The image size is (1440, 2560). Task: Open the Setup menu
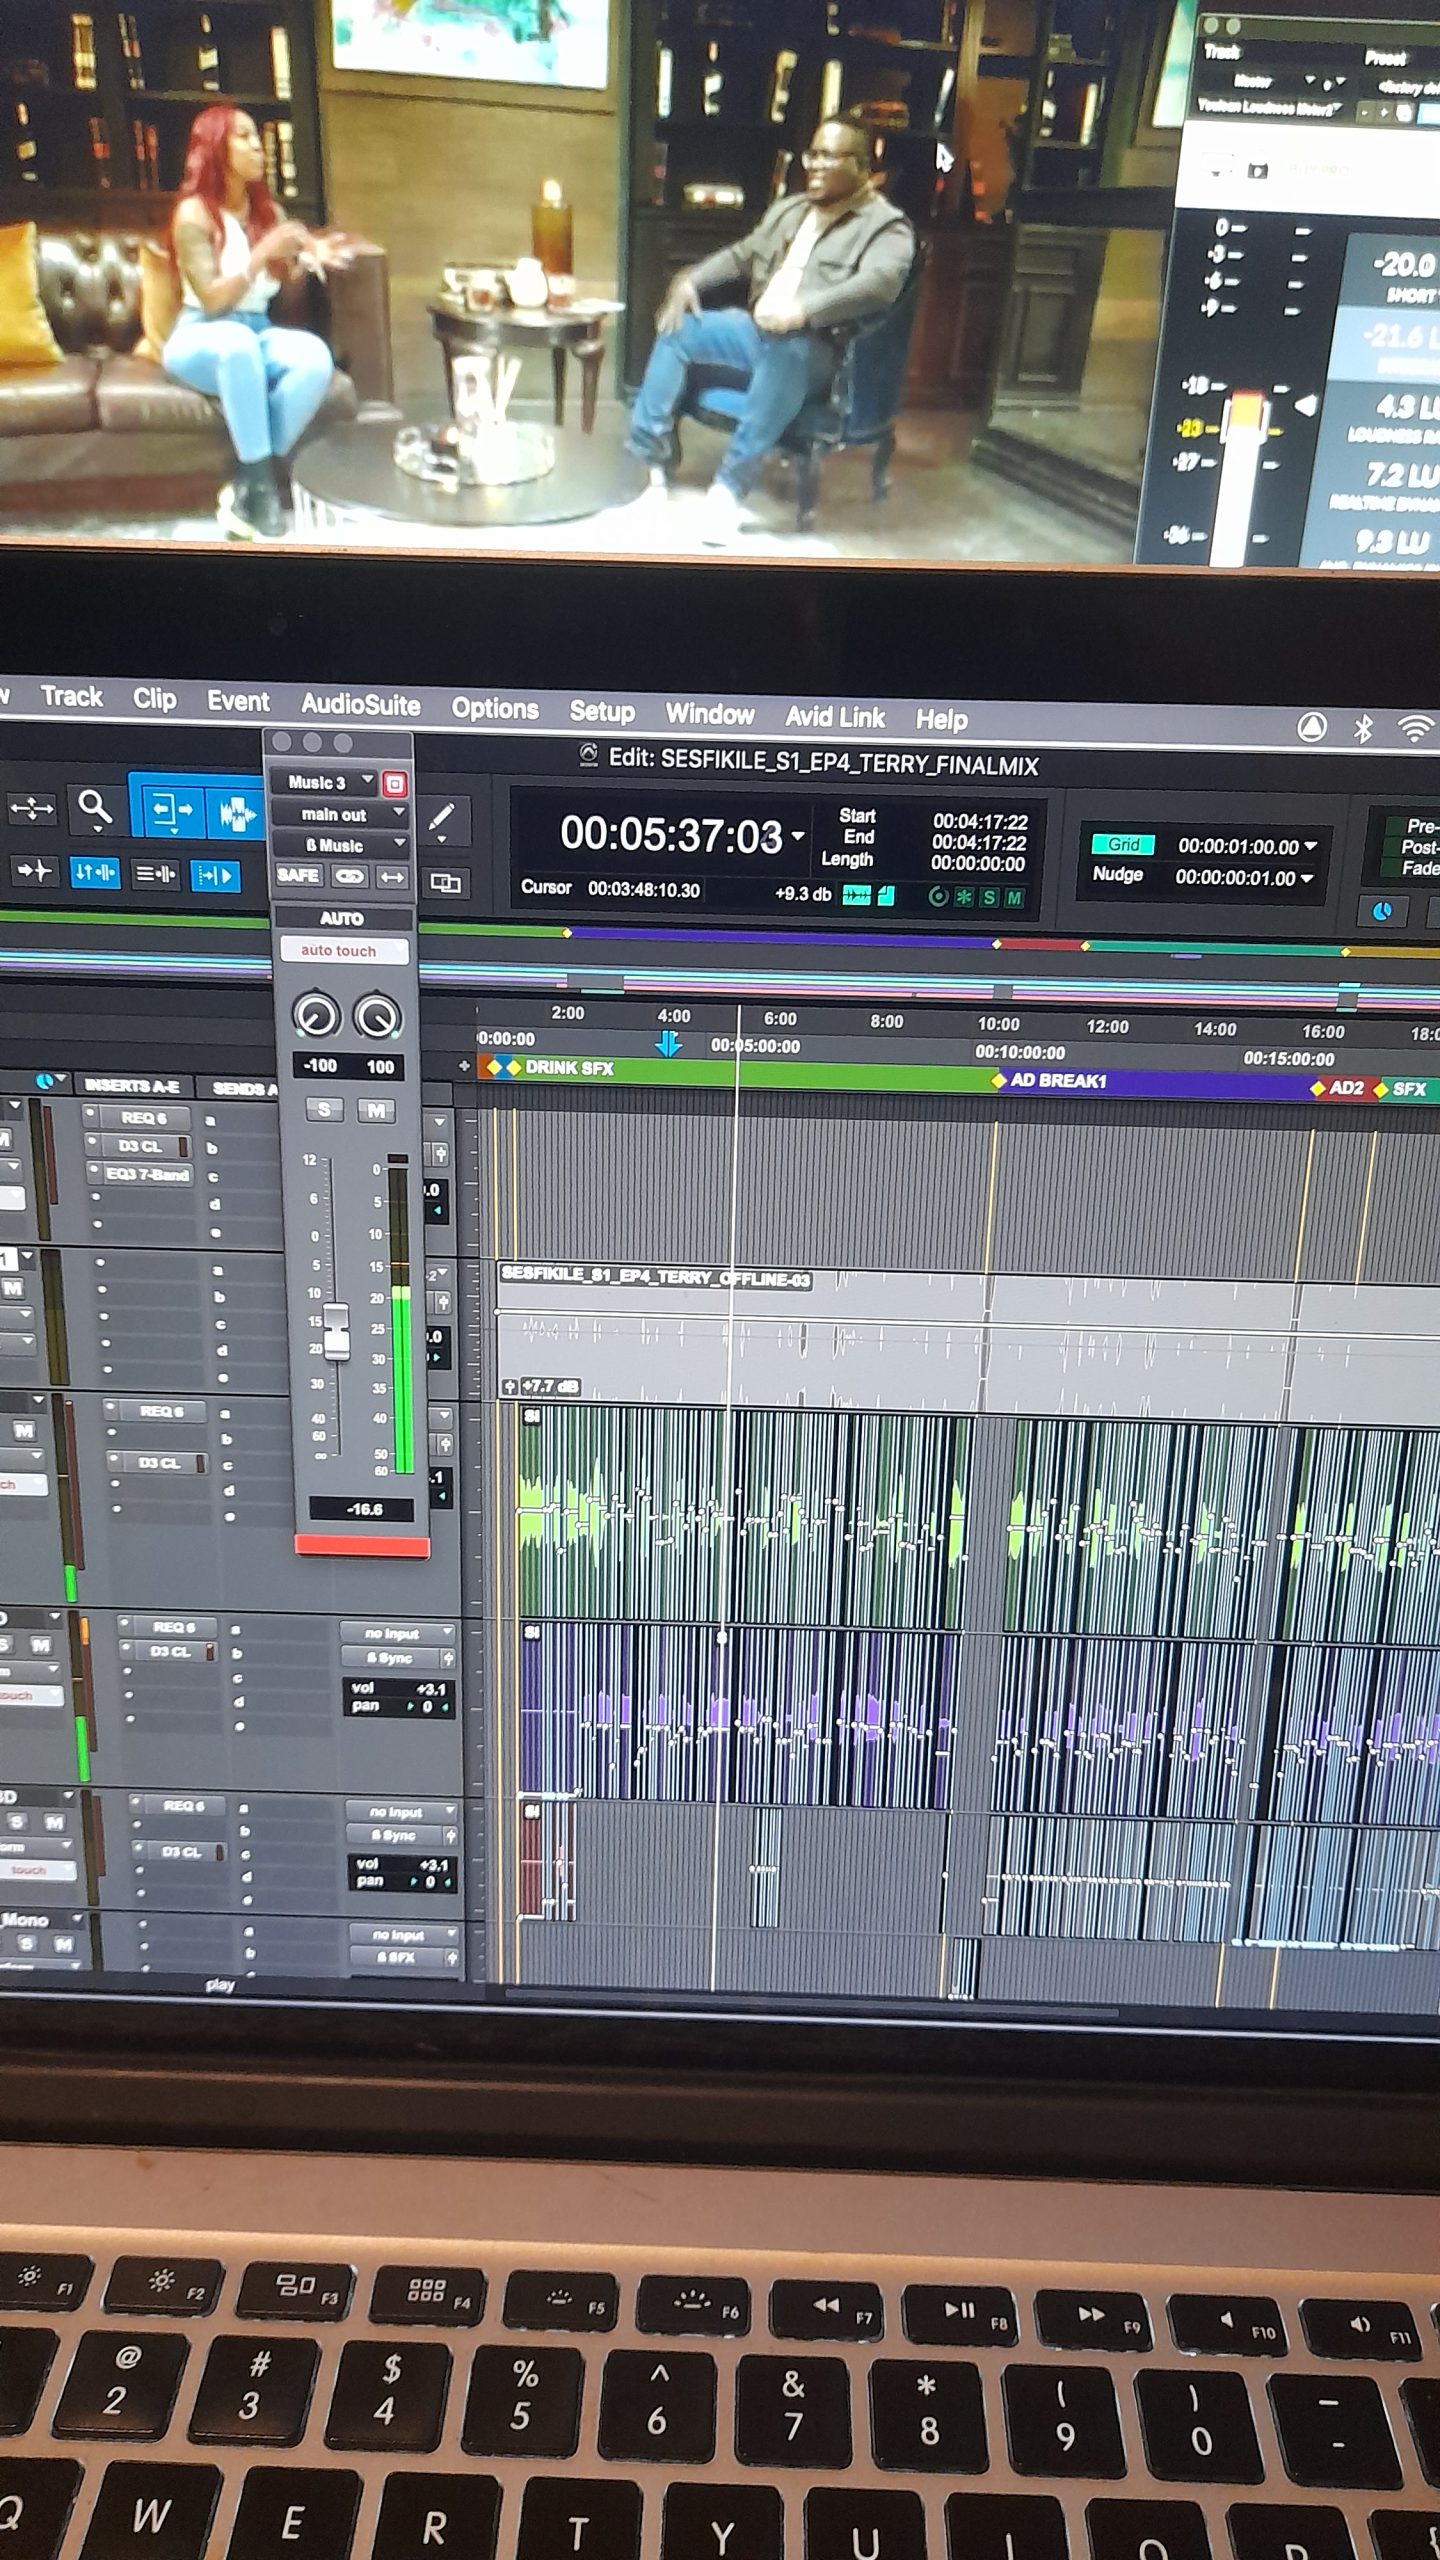point(601,711)
